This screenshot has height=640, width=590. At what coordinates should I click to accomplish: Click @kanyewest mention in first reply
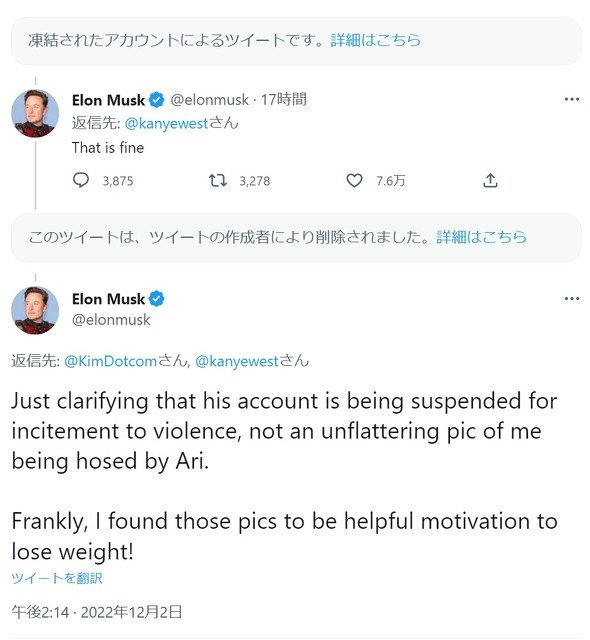coord(166,123)
